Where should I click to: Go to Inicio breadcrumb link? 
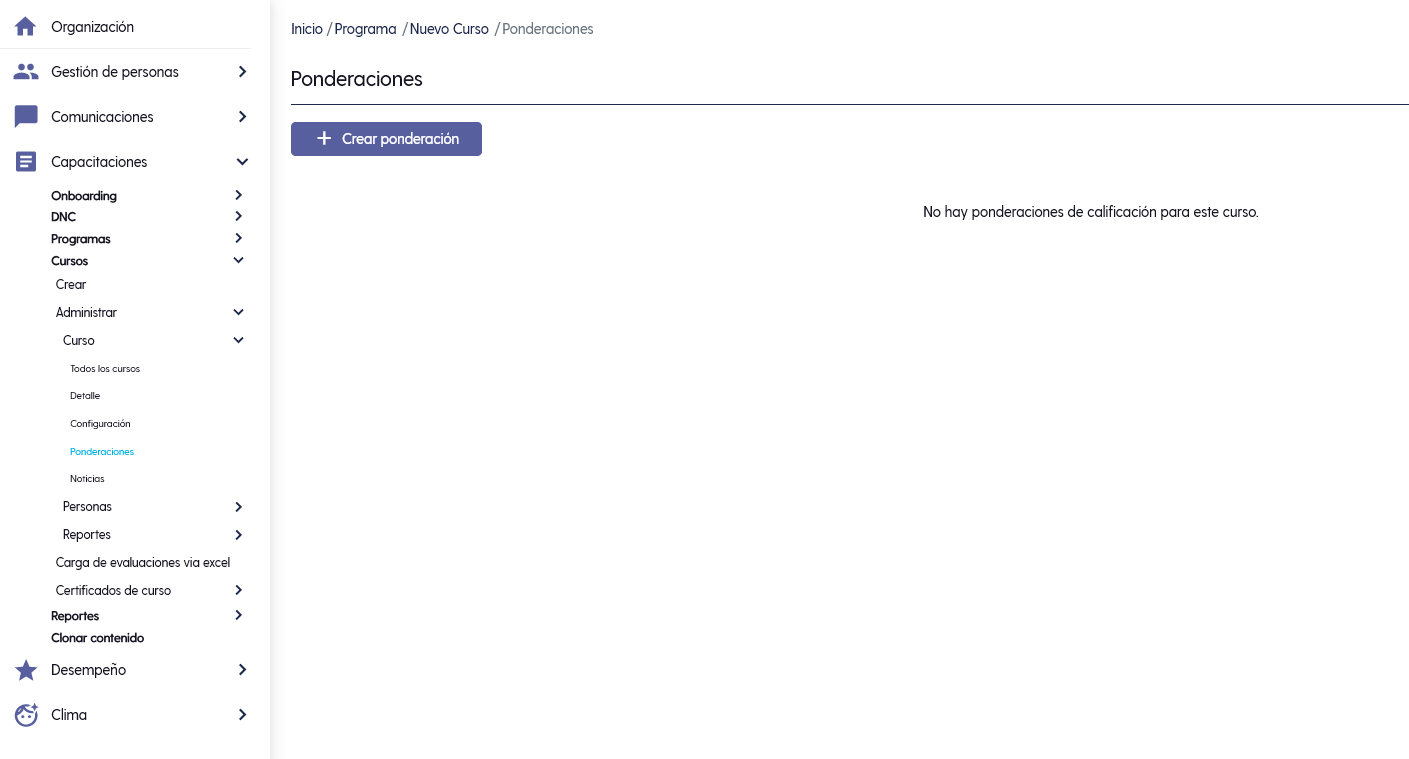point(307,29)
